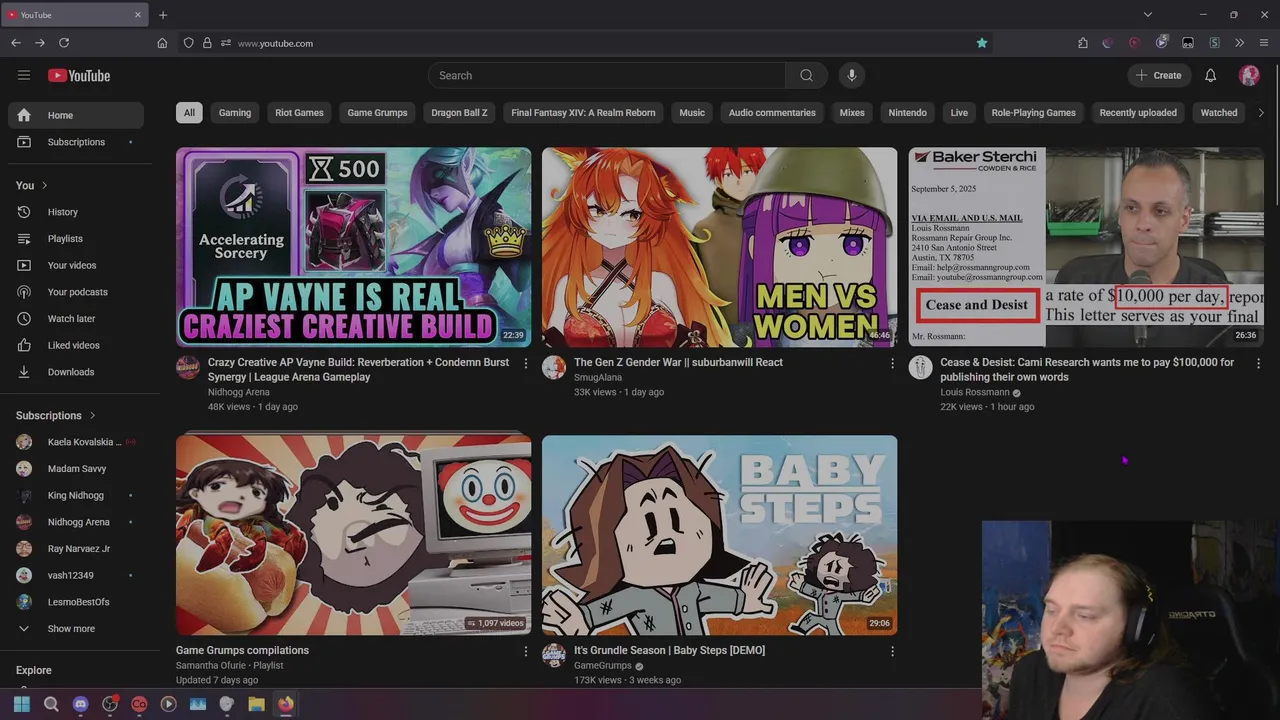This screenshot has width=1280, height=720.
Task: Open the browser extensions puzzle icon
Action: [x=1083, y=43]
